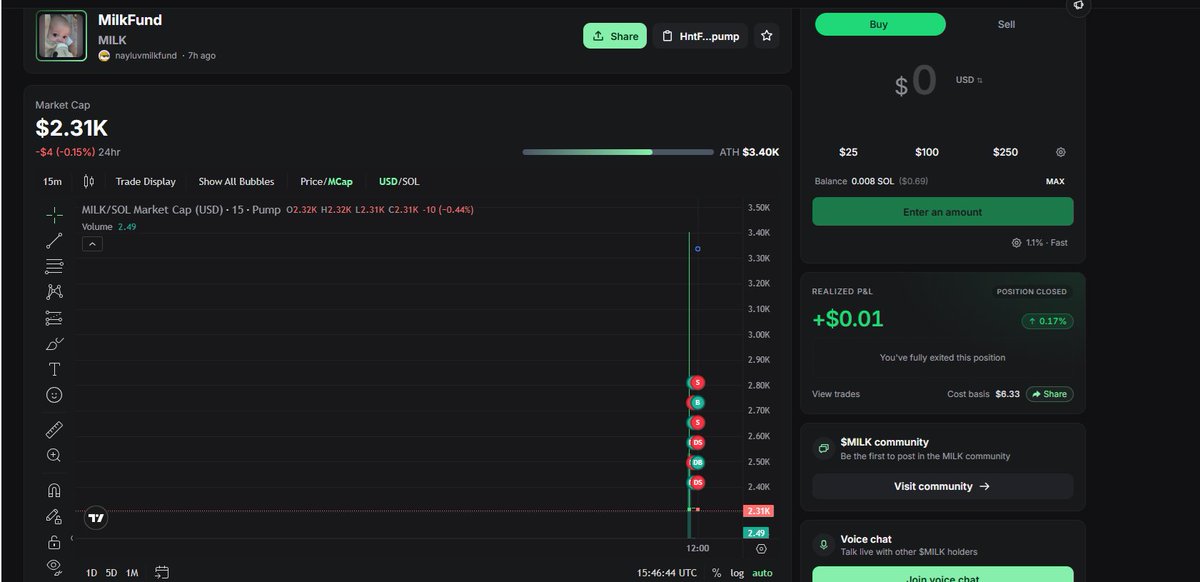
Task: Open slippage settings 1.1% Fast
Action: click(1040, 243)
